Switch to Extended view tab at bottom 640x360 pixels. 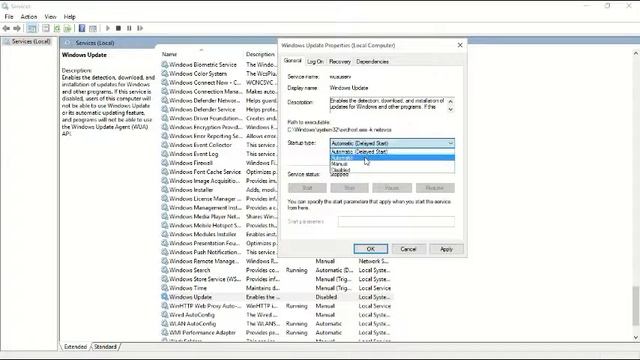click(76, 347)
